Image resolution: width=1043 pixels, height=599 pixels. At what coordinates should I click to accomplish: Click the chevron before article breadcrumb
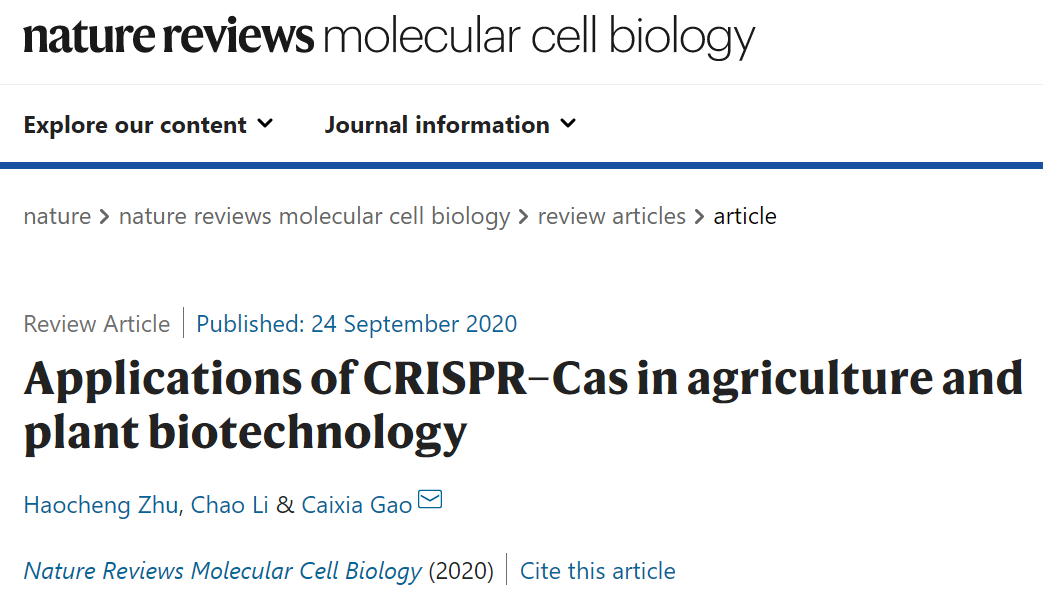[699, 217]
